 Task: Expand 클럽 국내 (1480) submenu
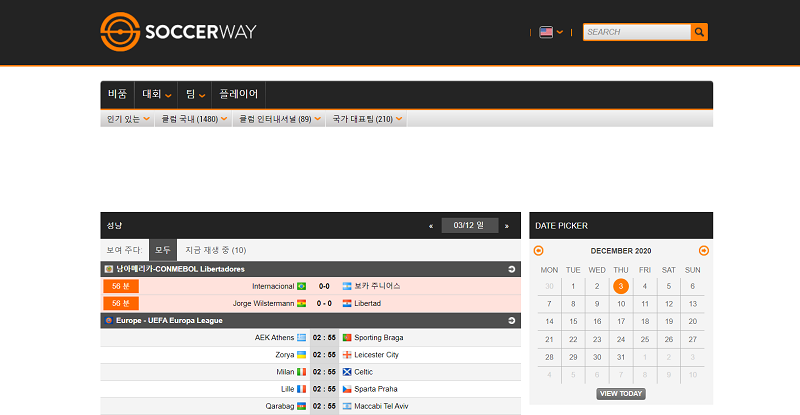pyautogui.click(x=194, y=119)
